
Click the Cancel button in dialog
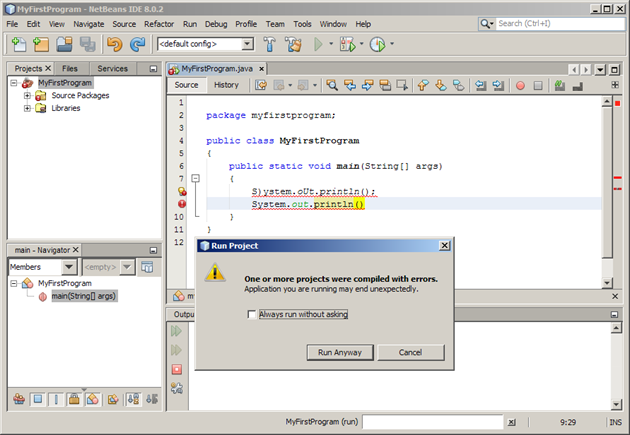point(410,352)
